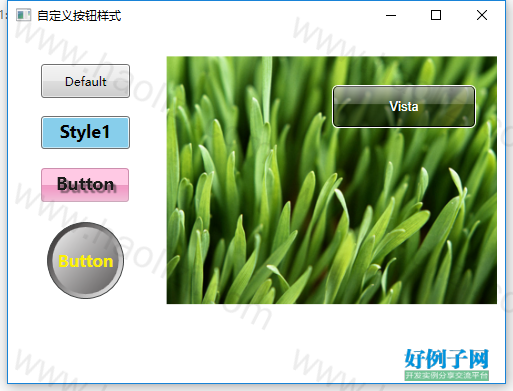The image size is (513, 391).
Task: Click the 自定义按钮样式 title text
Action: (79, 16)
